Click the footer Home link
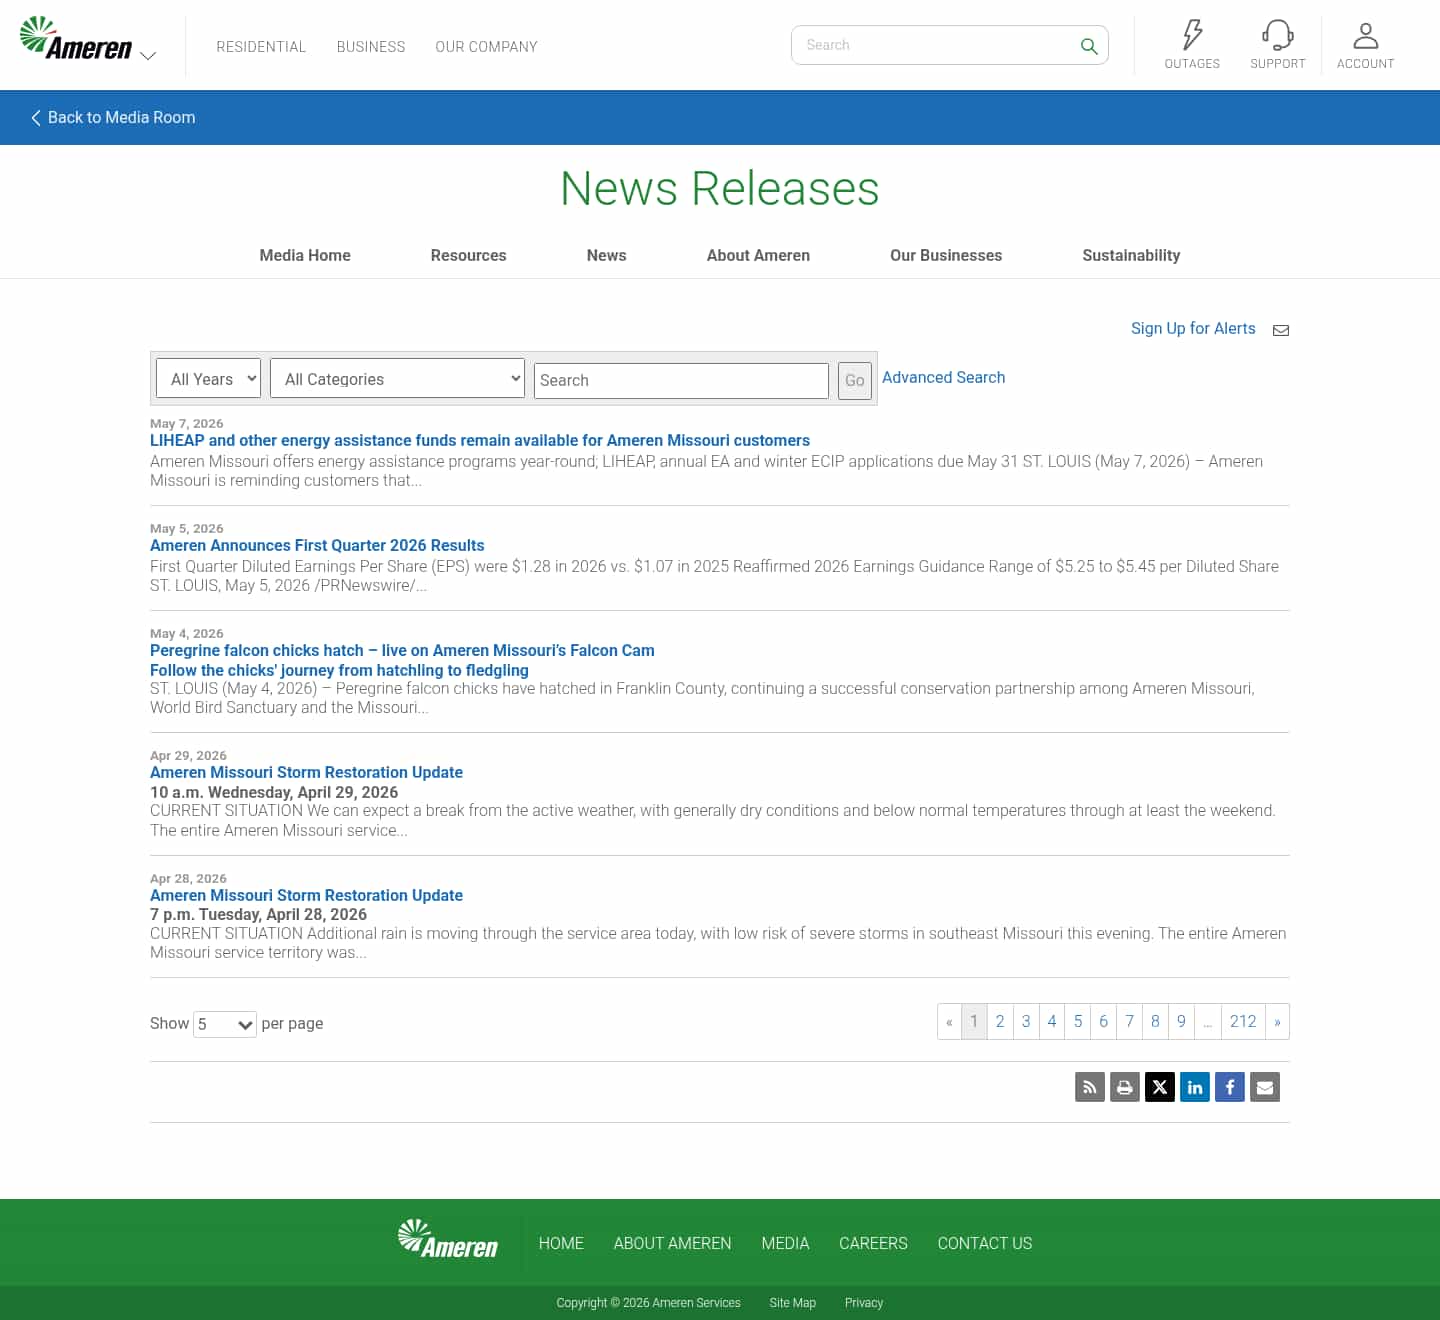1440x1320 pixels. (x=561, y=1244)
